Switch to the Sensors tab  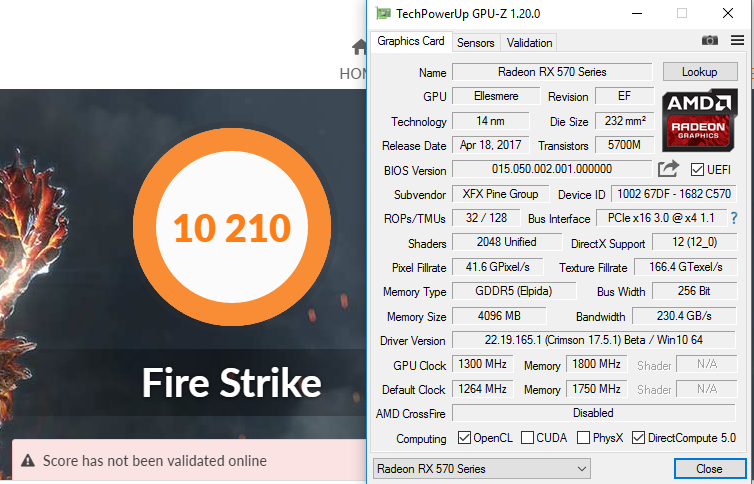pos(476,43)
